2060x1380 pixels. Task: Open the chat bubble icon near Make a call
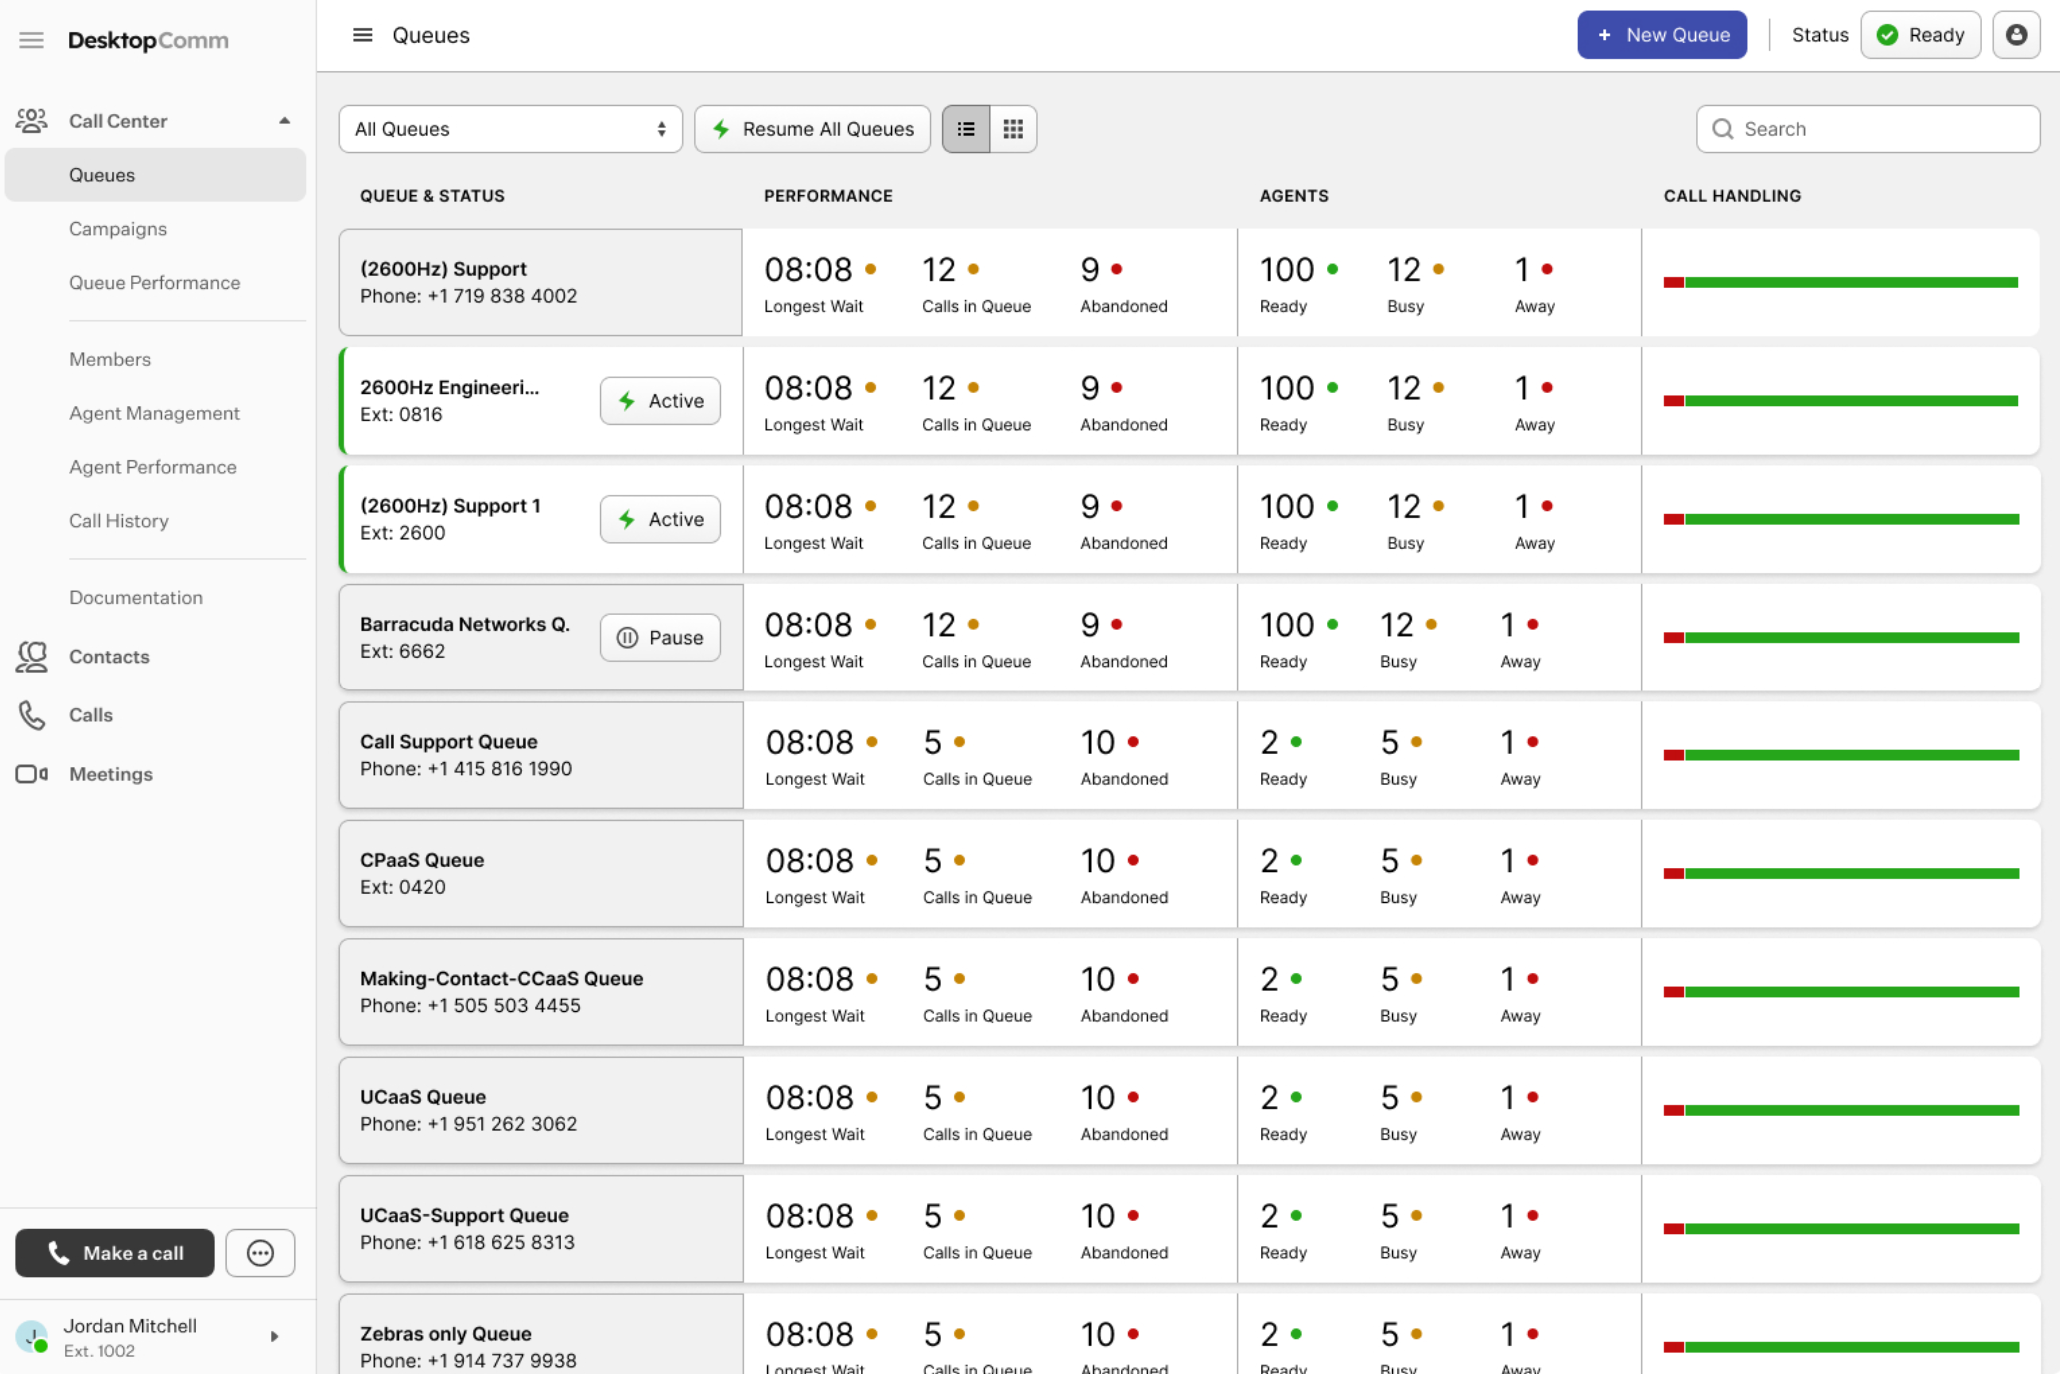[x=260, y=1253]
